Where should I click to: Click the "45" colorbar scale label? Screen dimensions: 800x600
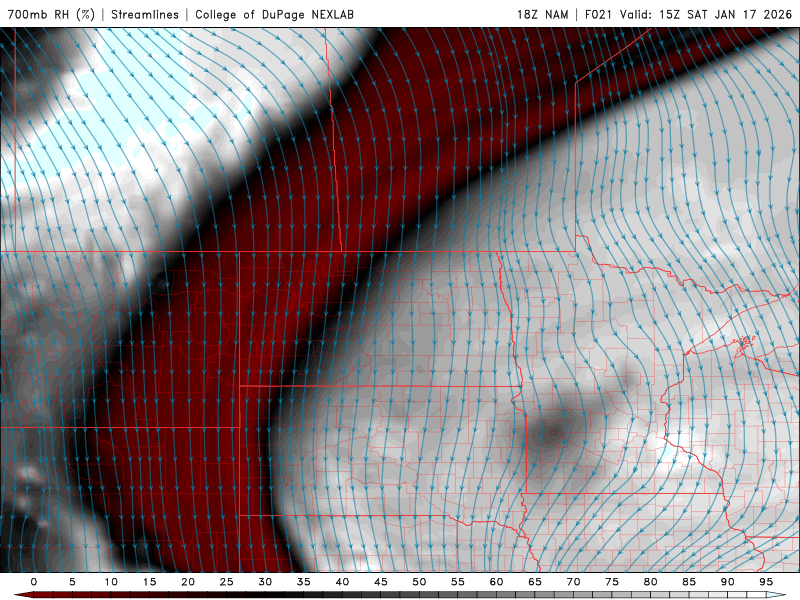click(381, 582)
